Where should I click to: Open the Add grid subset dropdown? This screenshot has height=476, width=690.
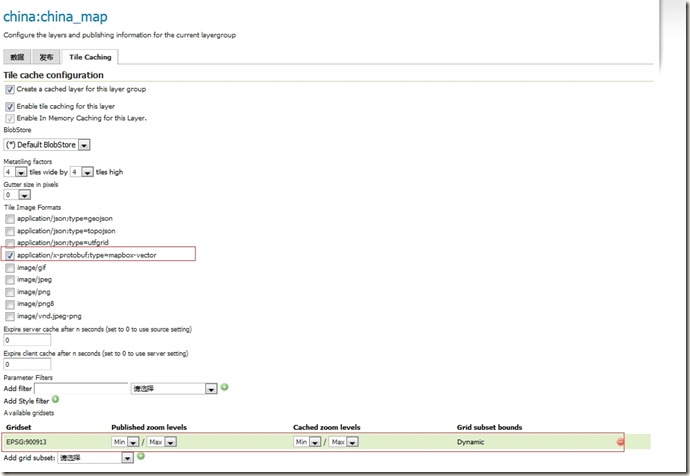[95, 458]
